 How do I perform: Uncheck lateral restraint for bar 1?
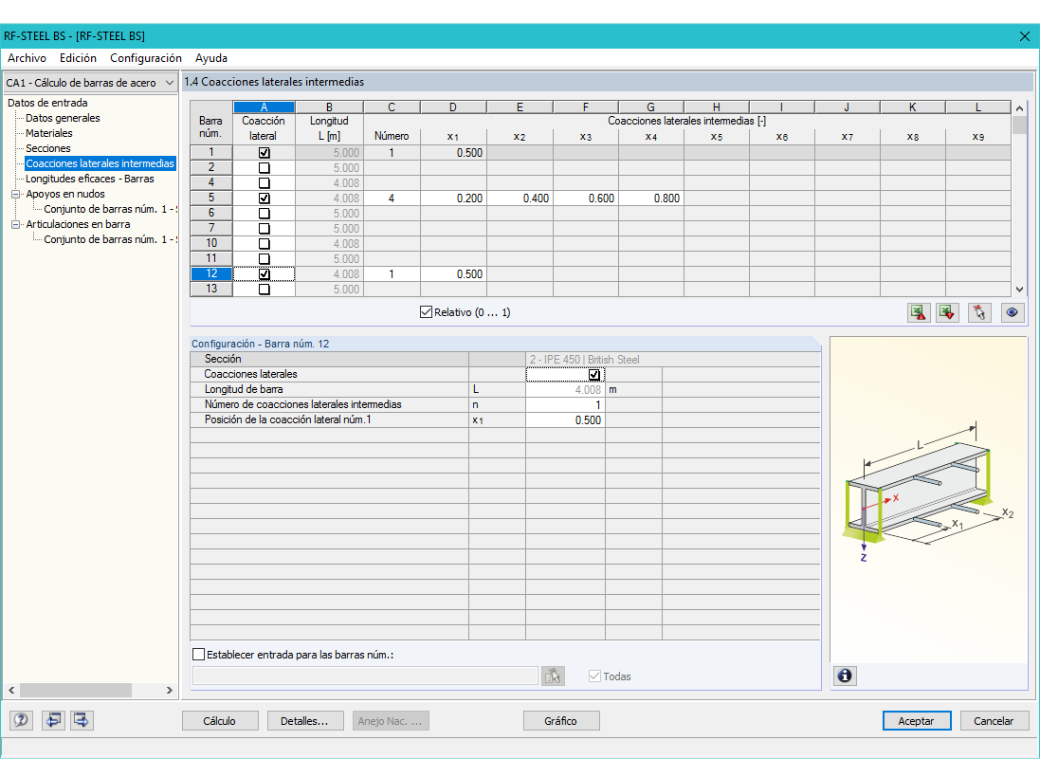(264, 153)
